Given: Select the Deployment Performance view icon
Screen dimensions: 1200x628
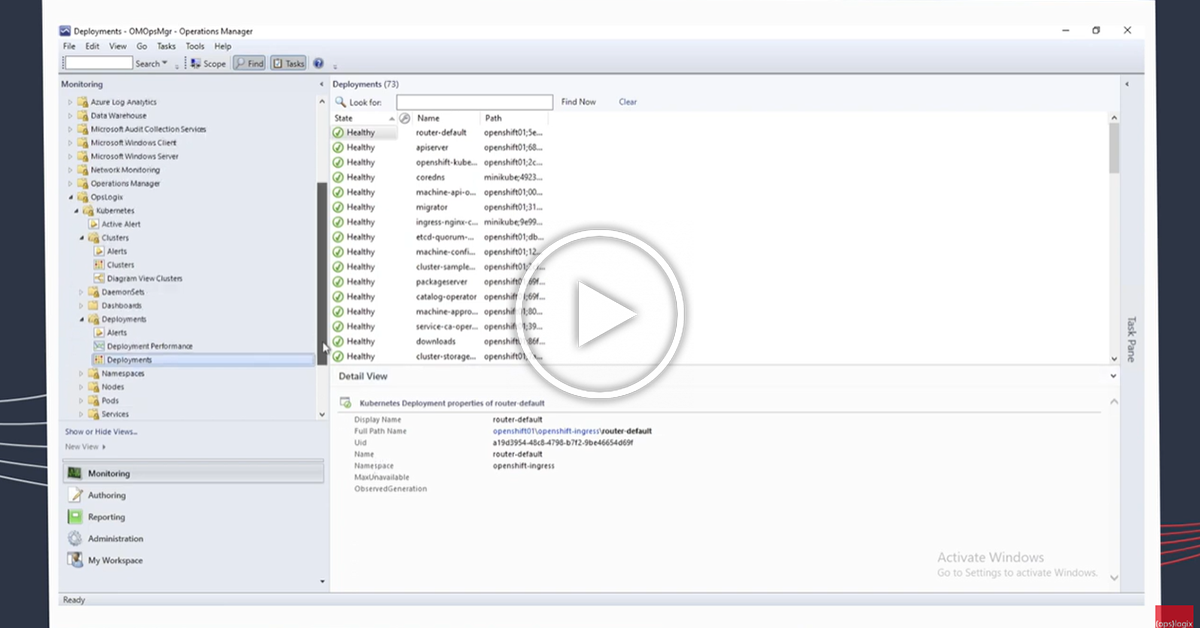Looking at the screenshot, I should (99, 346).
